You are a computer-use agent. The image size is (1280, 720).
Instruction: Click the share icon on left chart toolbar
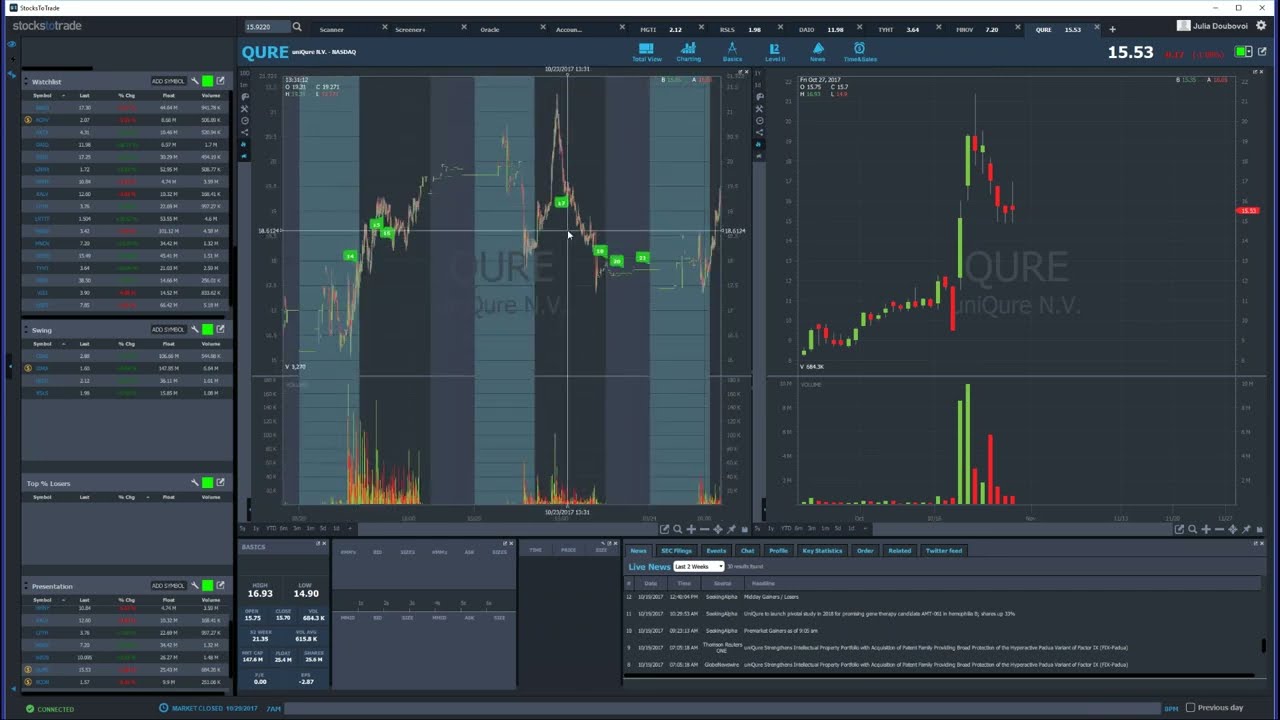(245, 132)
